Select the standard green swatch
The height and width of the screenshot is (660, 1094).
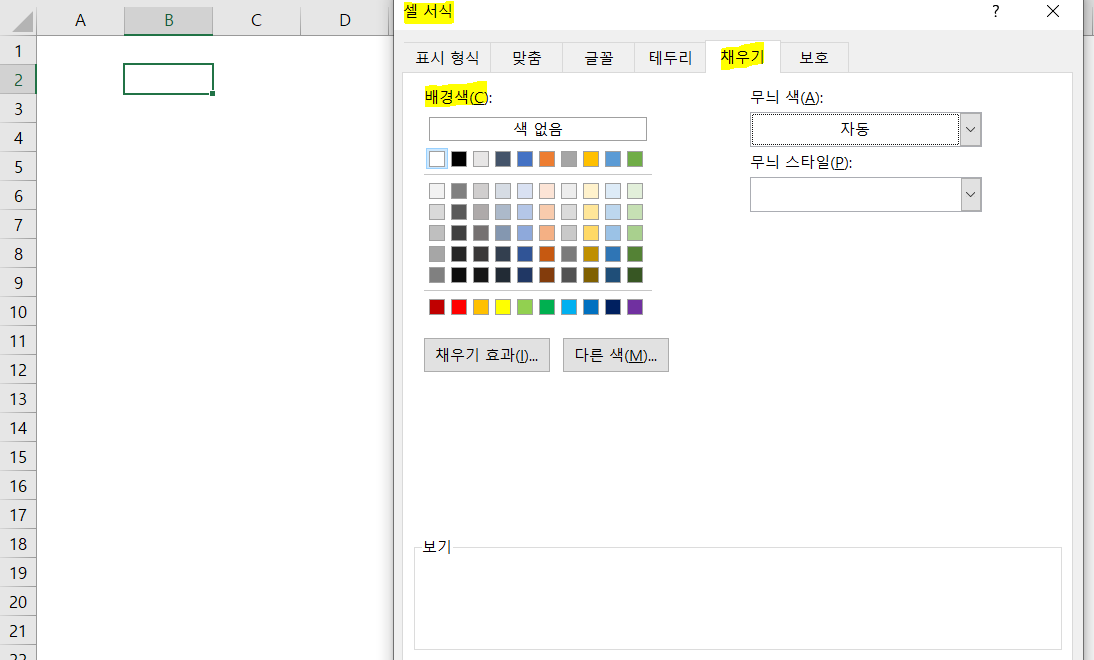pyautogui.click(x=547, y=307)
